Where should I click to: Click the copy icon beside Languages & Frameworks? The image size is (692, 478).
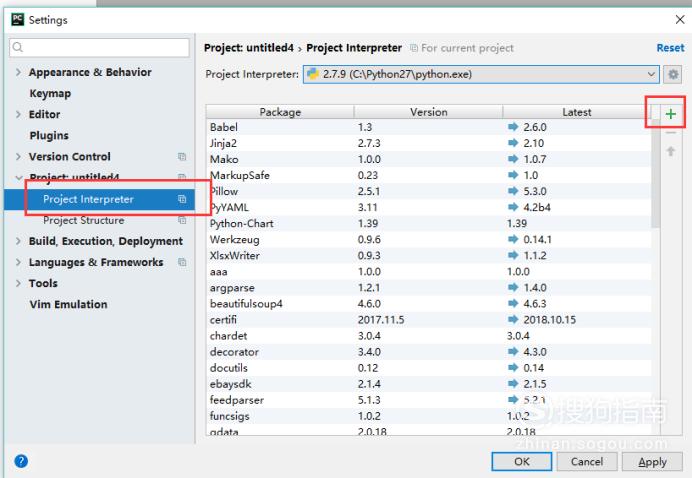(x=182, y=262)
